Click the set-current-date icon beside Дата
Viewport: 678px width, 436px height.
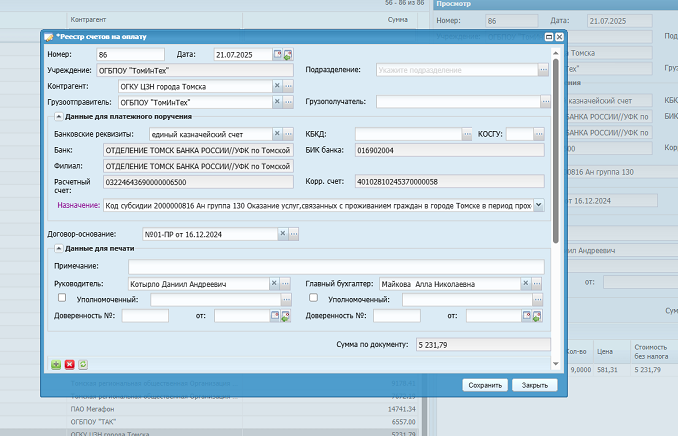point(288,54)
